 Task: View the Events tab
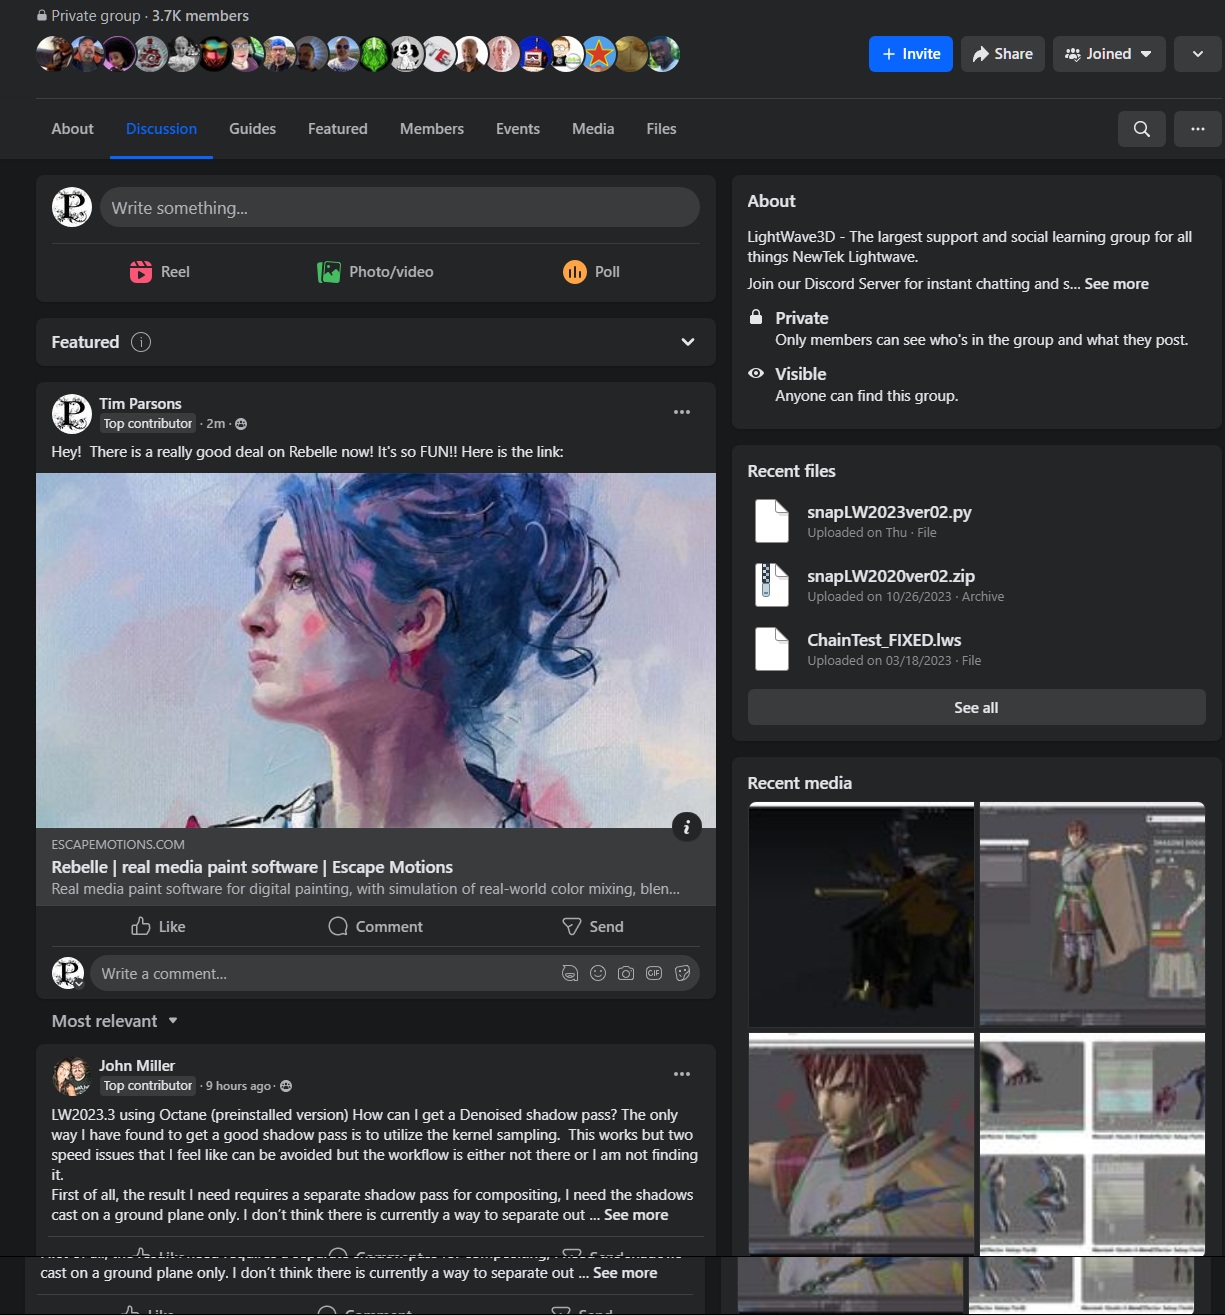point(518,129)
